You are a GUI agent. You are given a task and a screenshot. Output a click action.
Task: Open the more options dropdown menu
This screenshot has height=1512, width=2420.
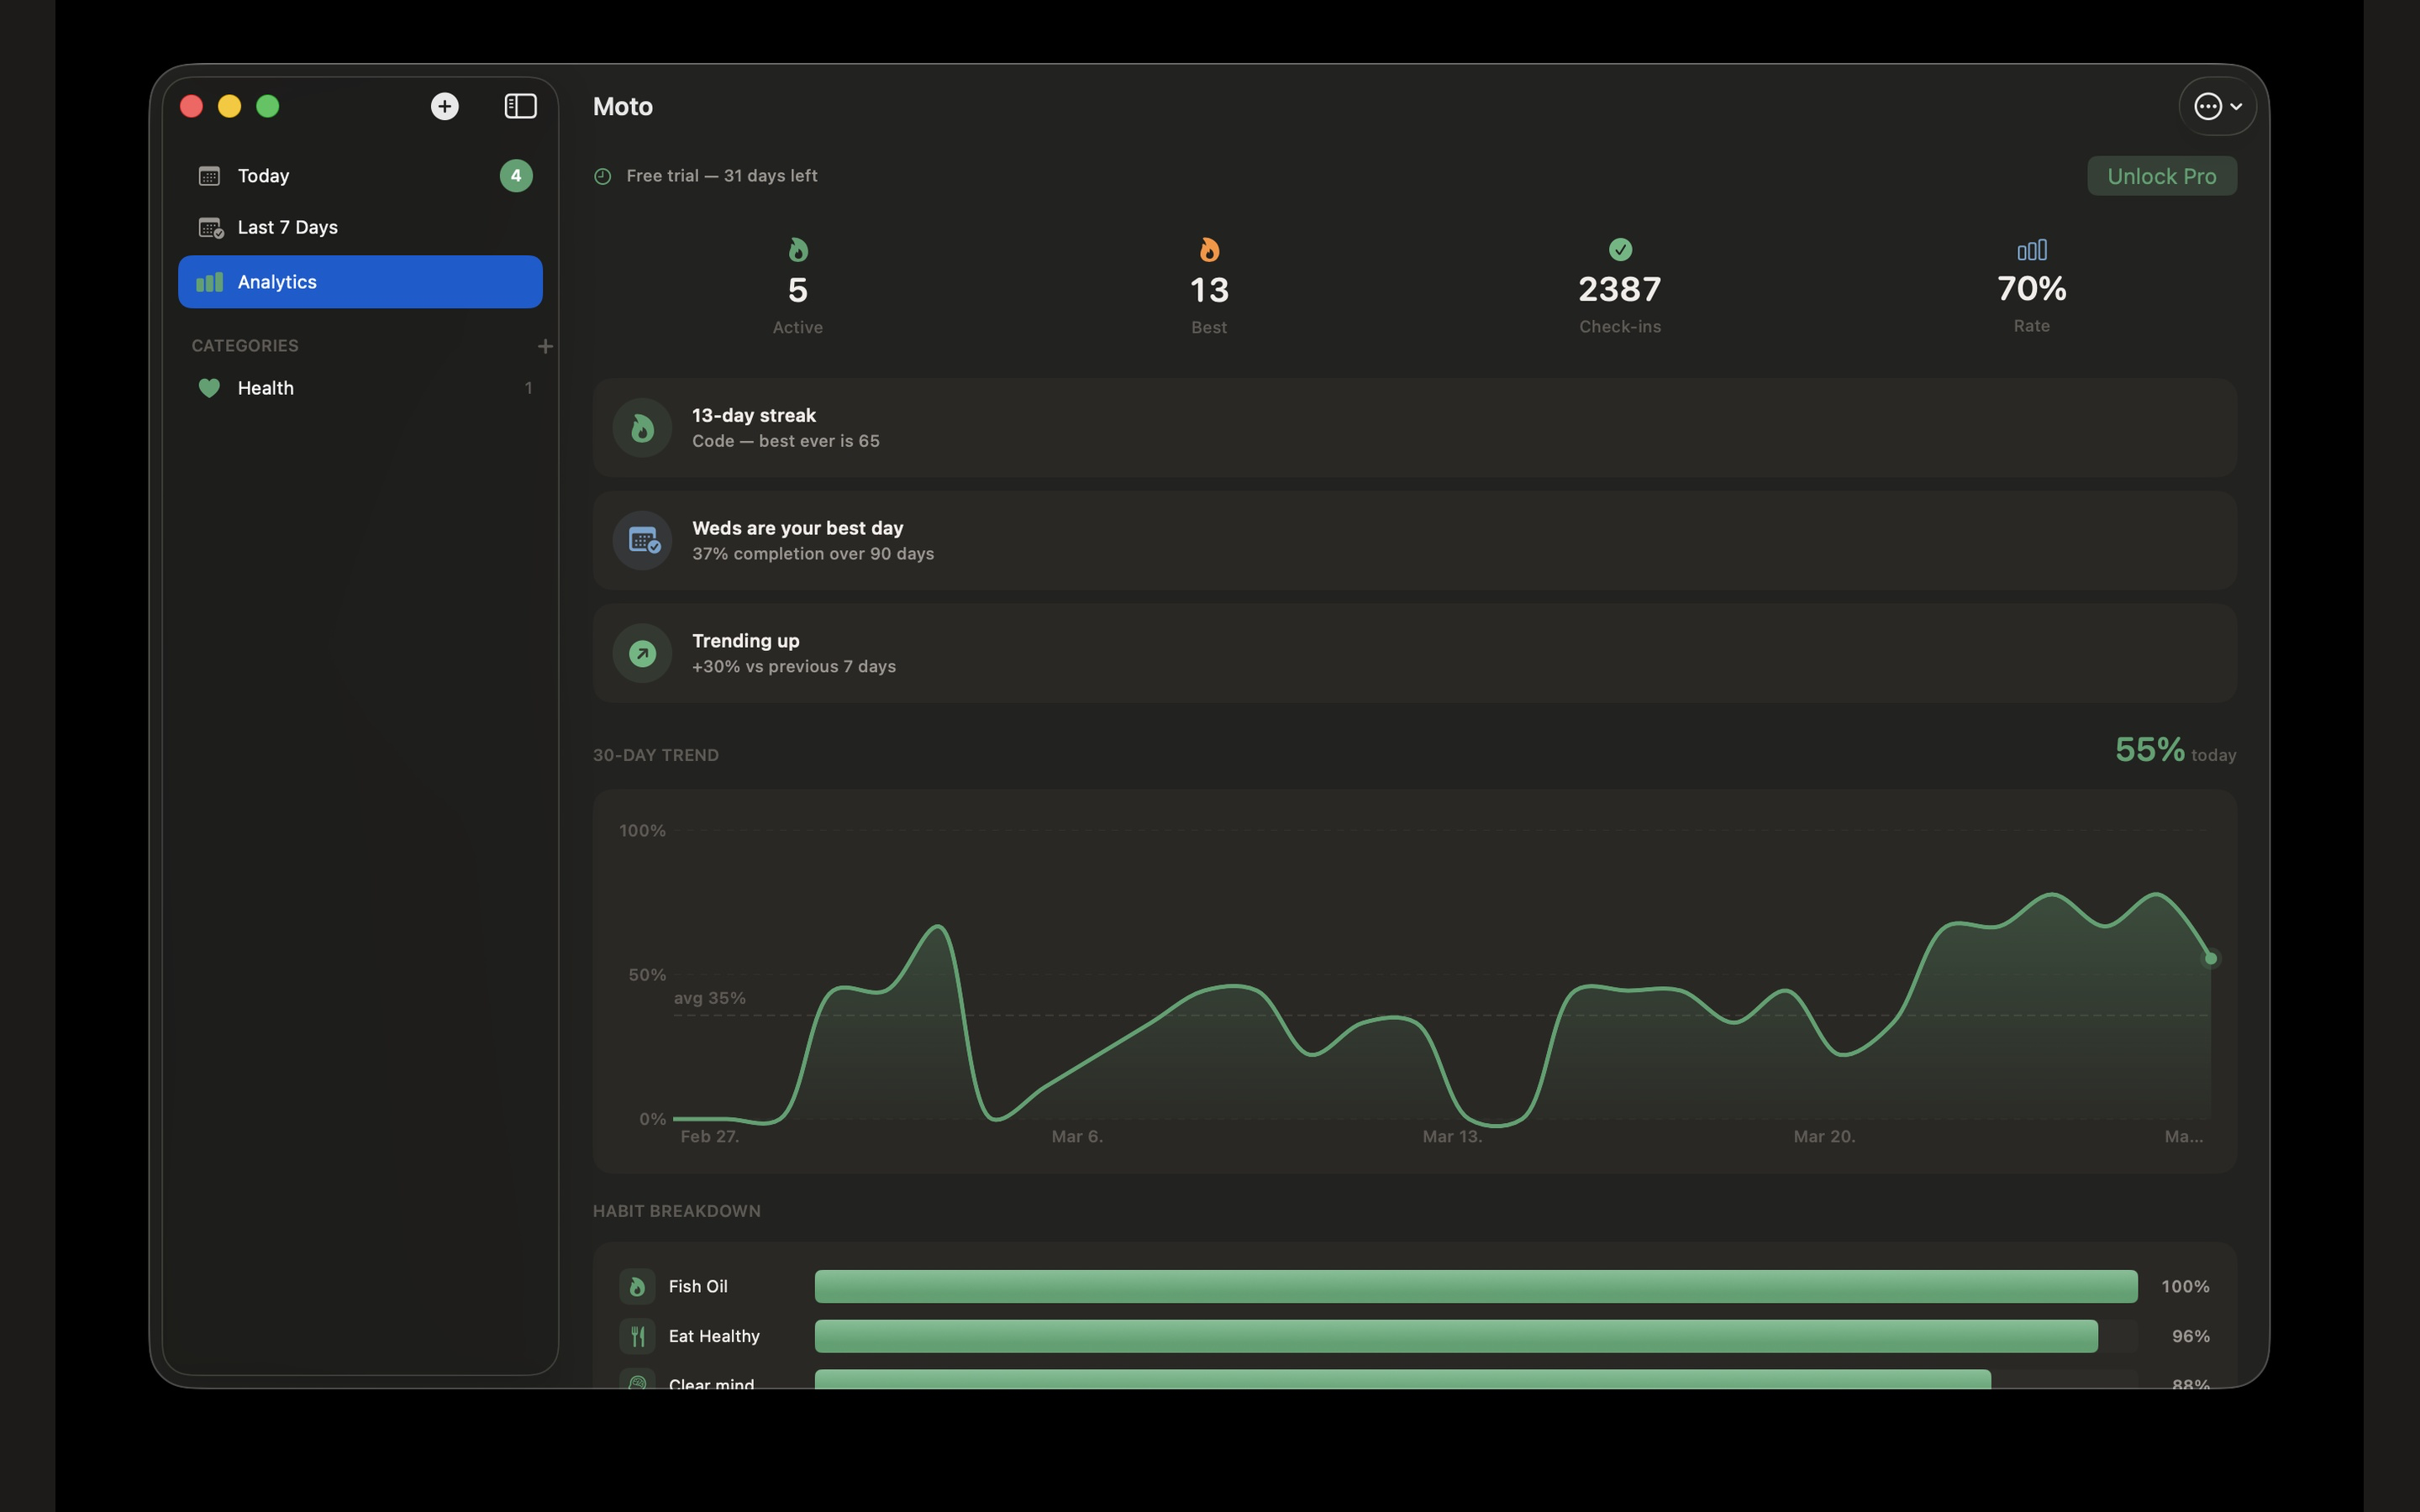coord(2217,106)
